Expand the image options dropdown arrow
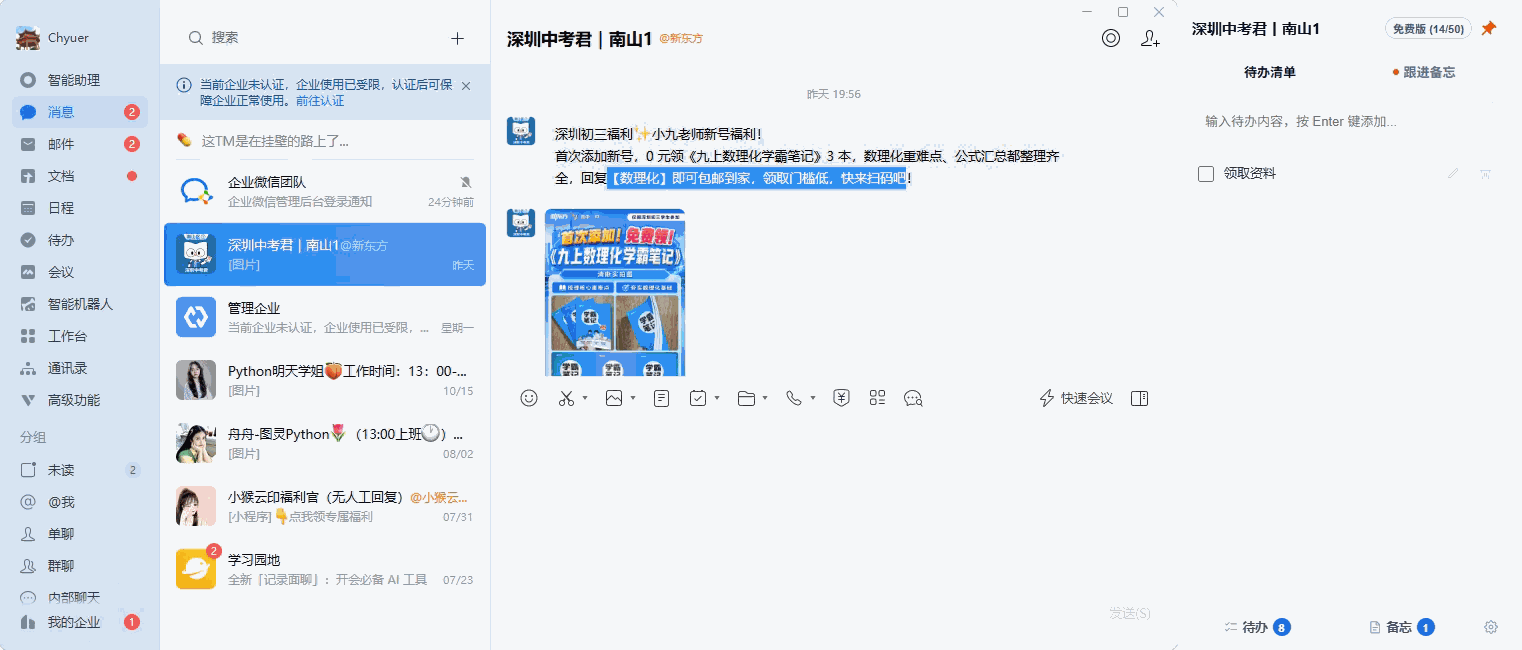This screenshot has width=1522, height=650. click(x=633, y=398)
